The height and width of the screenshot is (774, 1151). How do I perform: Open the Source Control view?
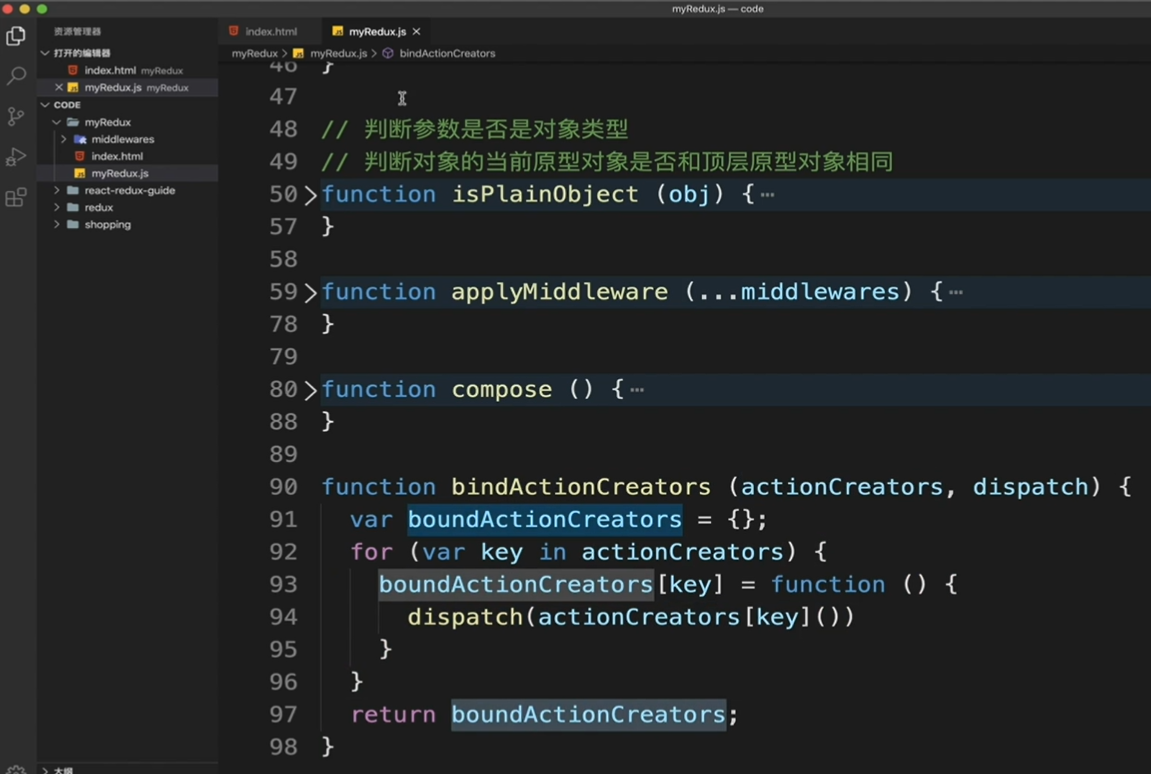15,116
